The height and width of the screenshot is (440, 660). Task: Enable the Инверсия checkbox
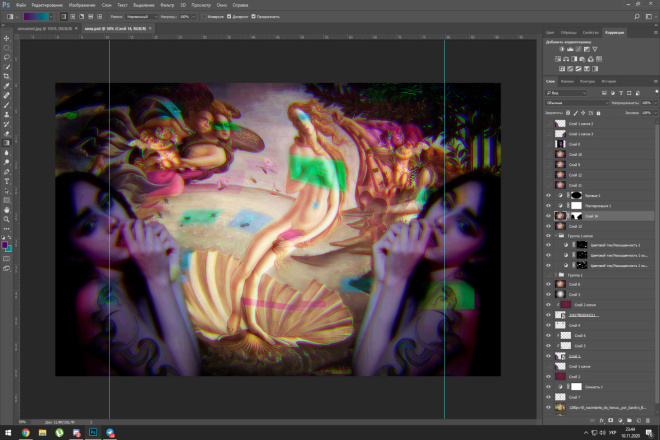tap(205, 17)
